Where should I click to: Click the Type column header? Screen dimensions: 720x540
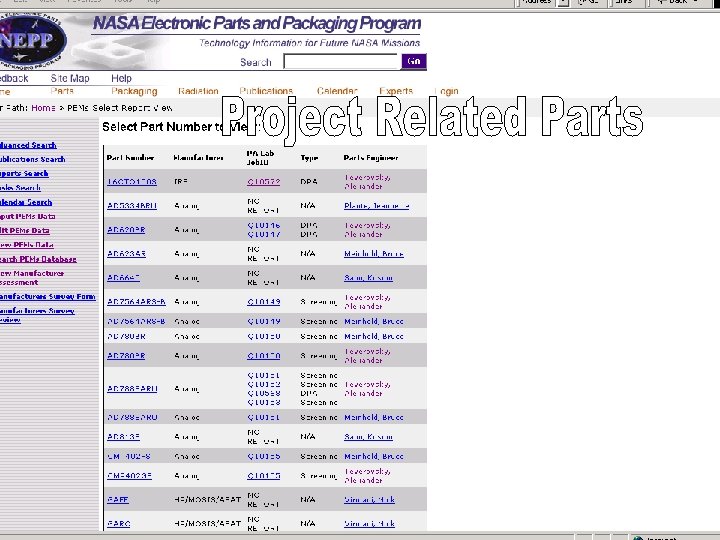click(x=309, y=158)
